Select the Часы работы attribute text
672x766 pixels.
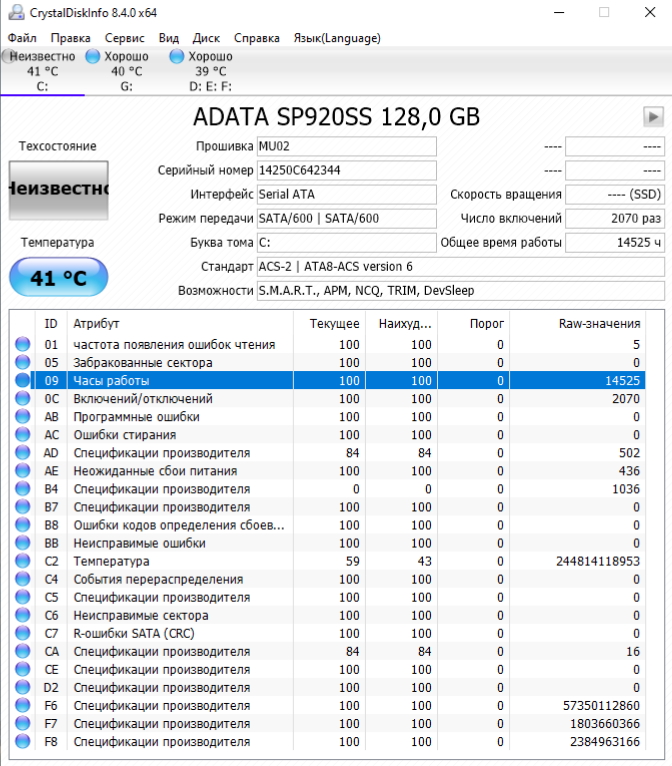(111, 381)
